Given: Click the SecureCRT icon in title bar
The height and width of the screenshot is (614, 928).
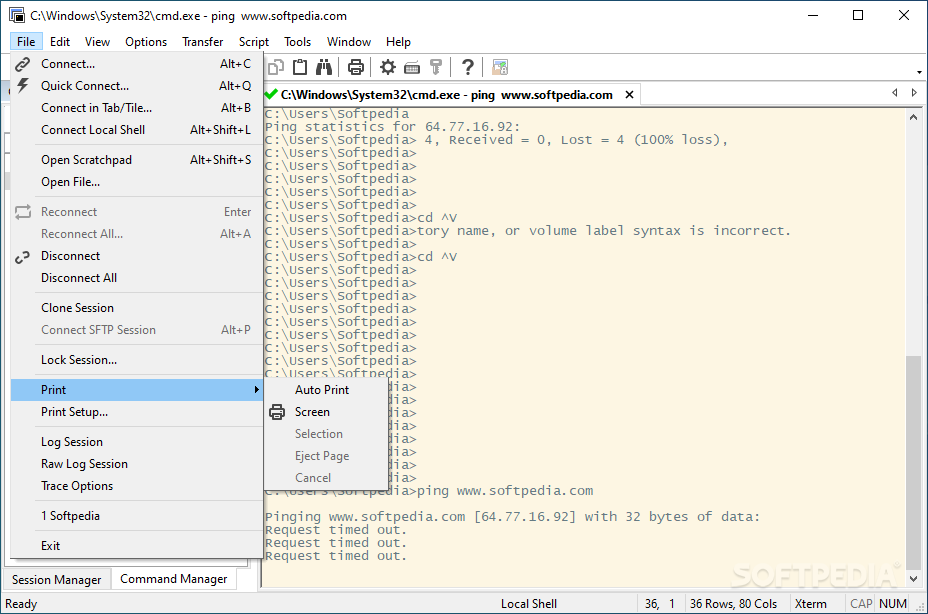Looking at the screenshot, I should pyautogui.click(x=17, y=15).
